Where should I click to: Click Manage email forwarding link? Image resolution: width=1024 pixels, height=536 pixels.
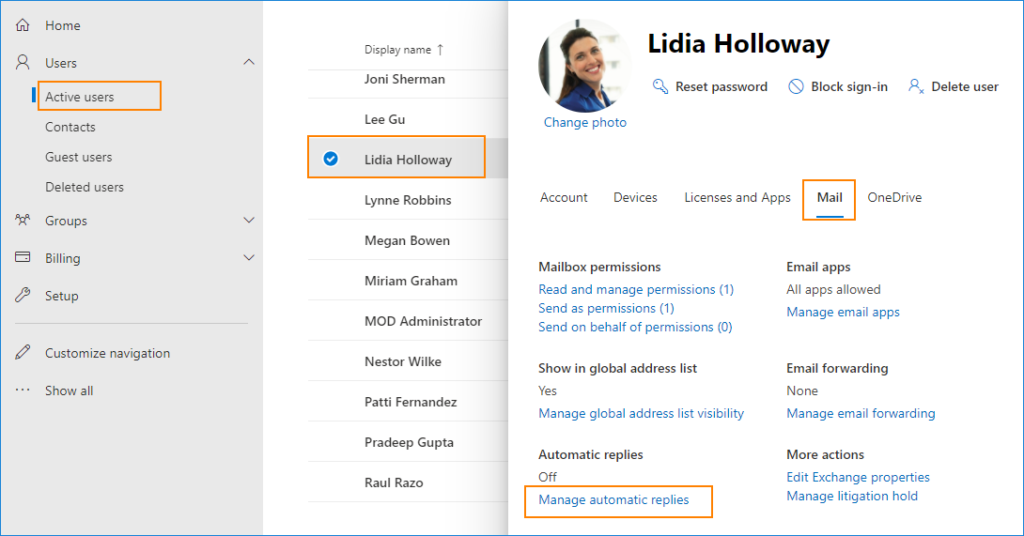coord(860,413)
